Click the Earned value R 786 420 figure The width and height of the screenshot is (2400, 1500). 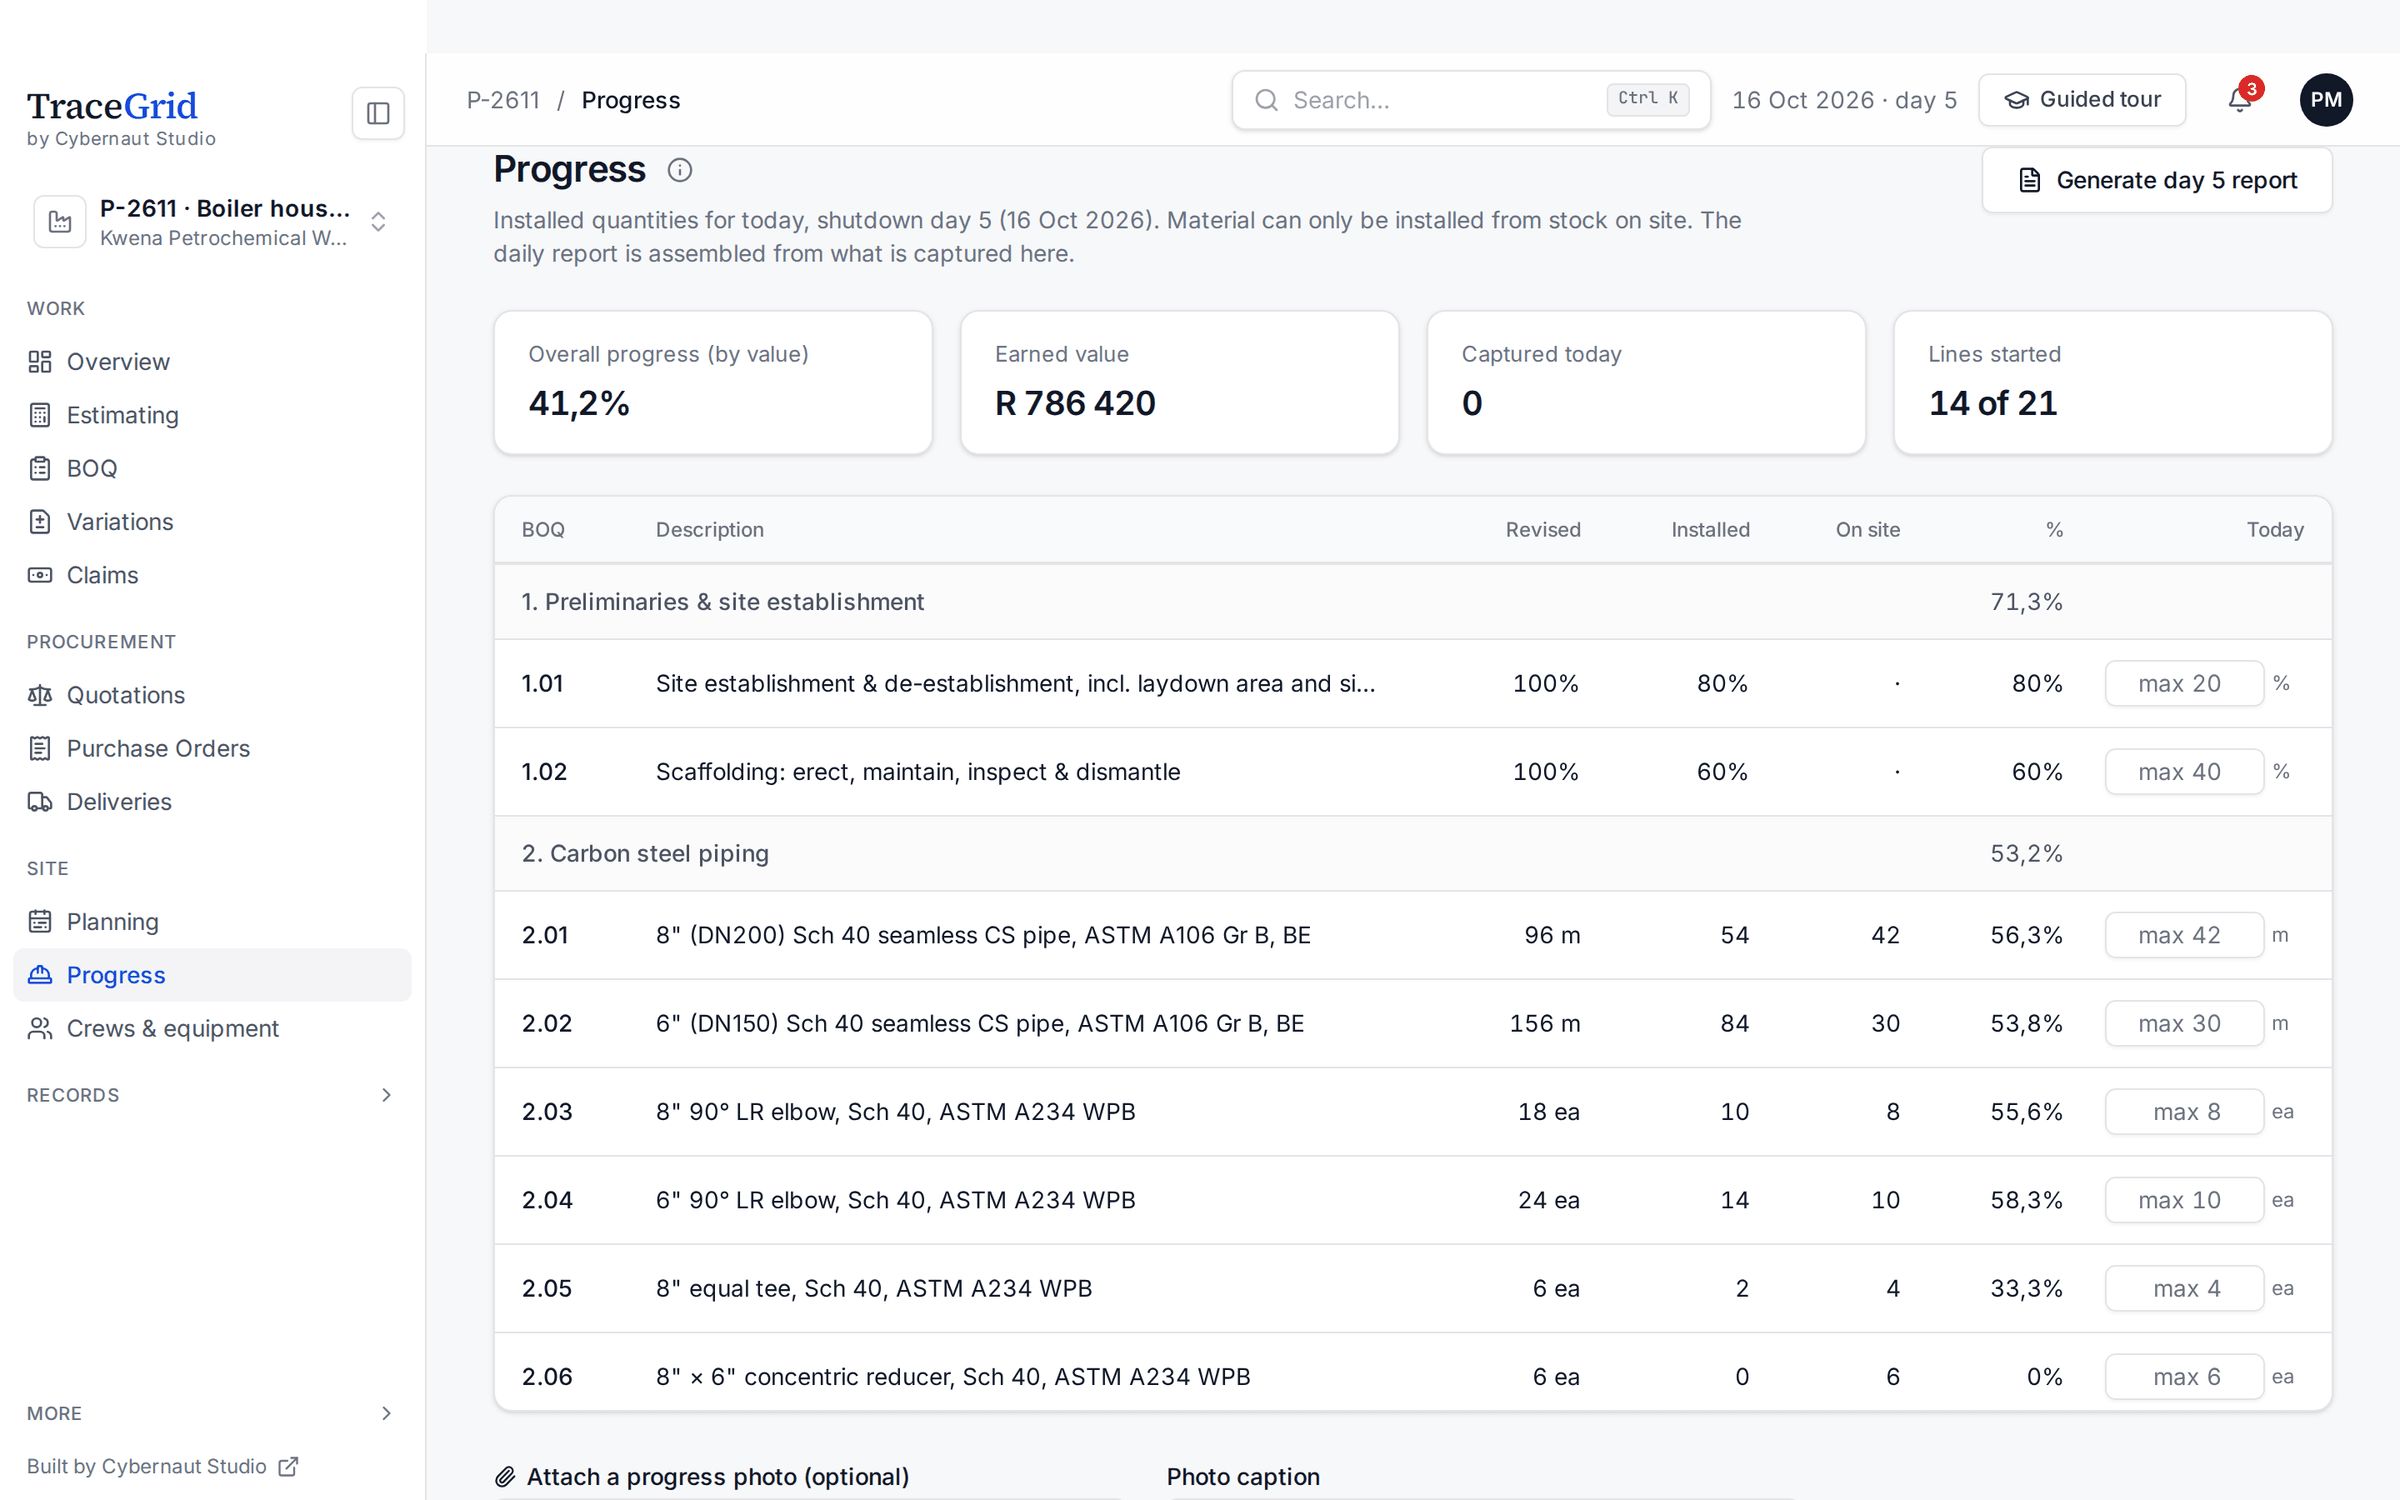[x=1075, y=403]
